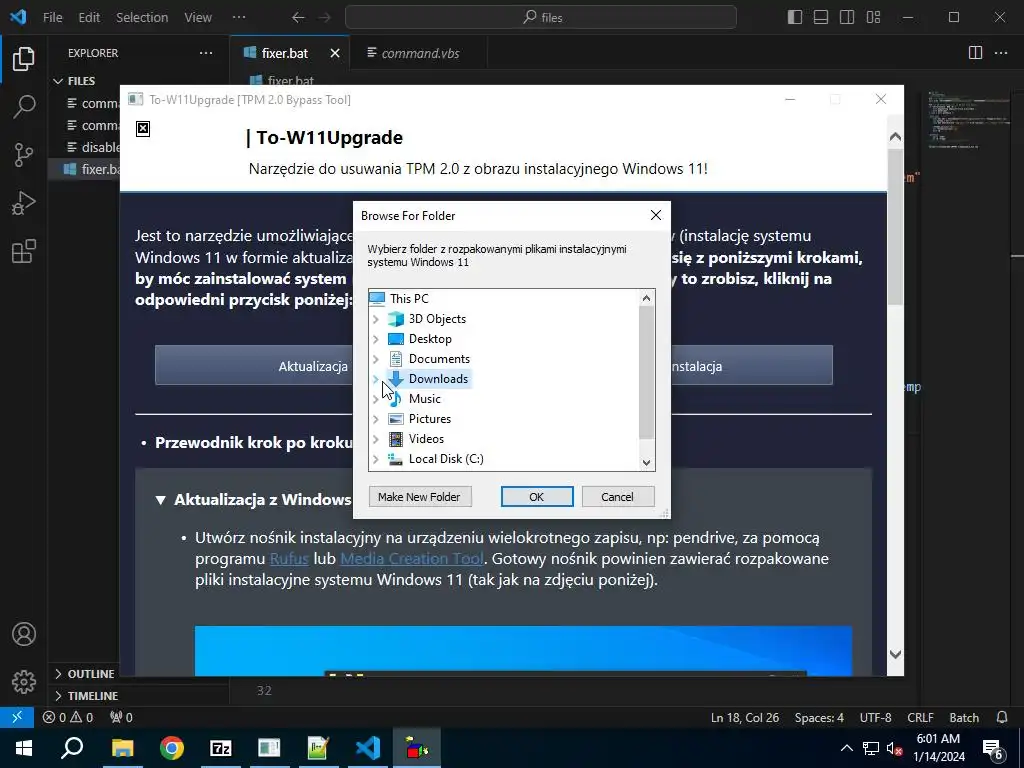The image size is (1024, 768).
Task: Open Explorer Views and More Actions ellipsis
Action: click(x=206, y=53)
